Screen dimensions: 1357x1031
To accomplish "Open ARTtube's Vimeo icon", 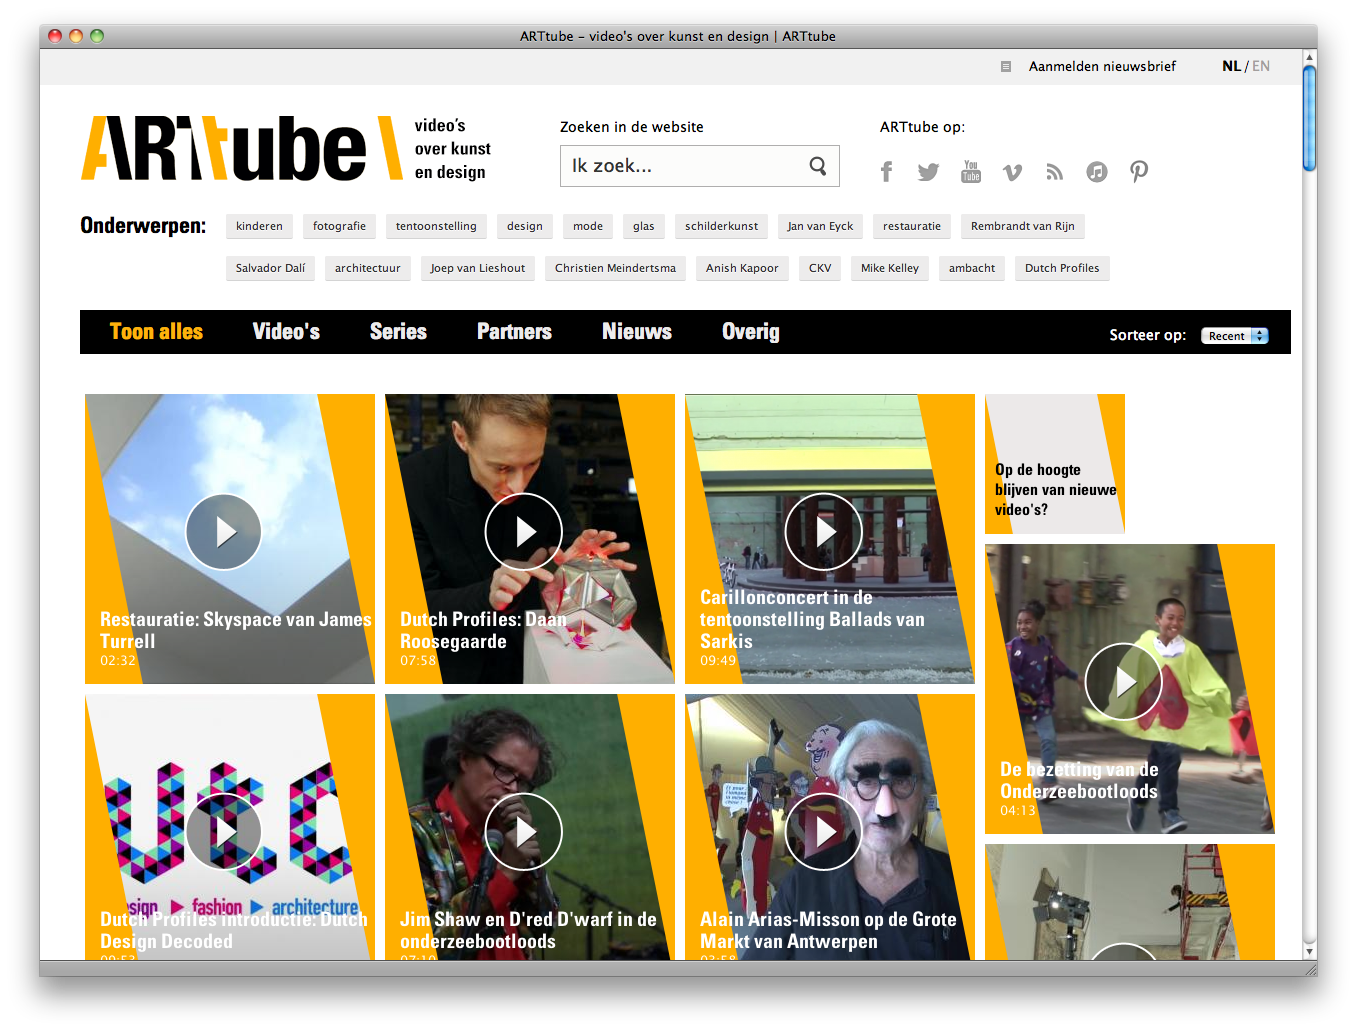I will point(1013,172).
